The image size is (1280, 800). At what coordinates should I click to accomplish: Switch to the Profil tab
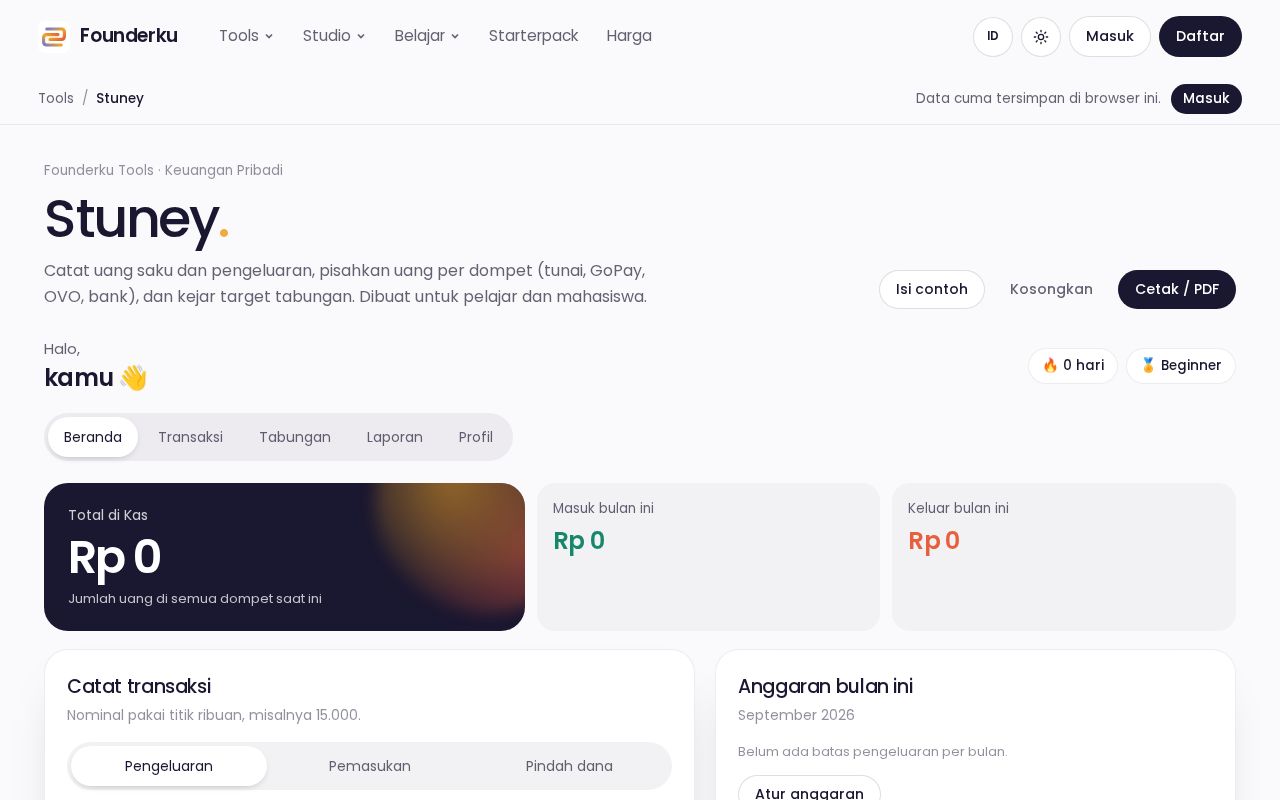(476, 437)
